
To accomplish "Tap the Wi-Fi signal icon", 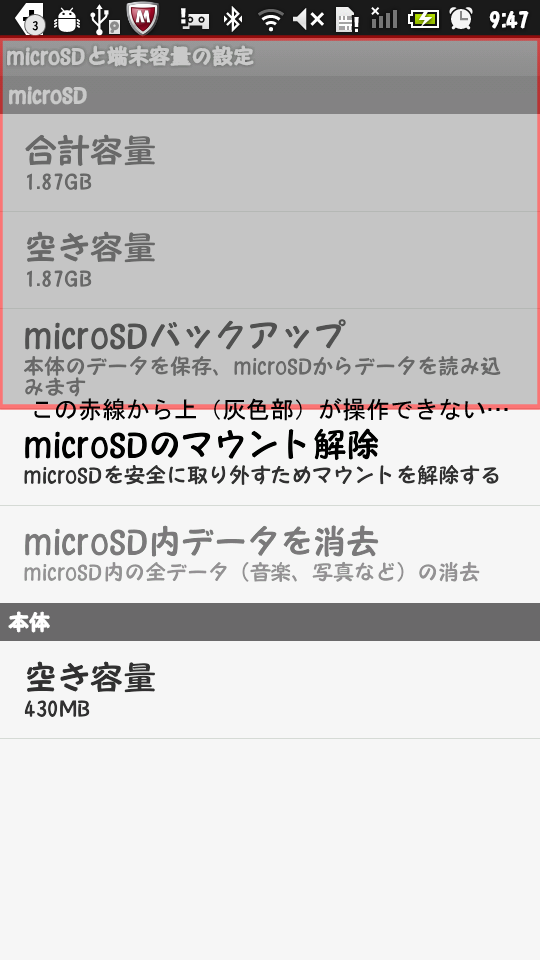I will [x=271, y=20].
